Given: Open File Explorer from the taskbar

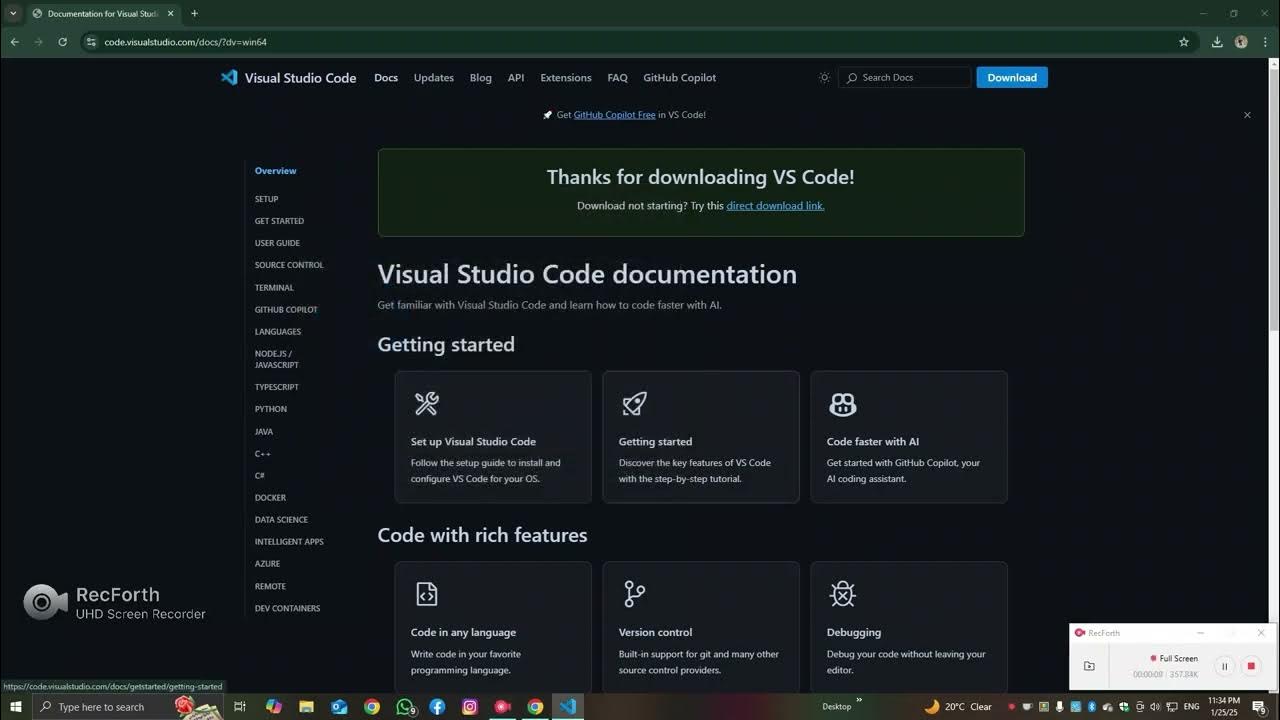Looking at the screenshot, I should point(306,707).
